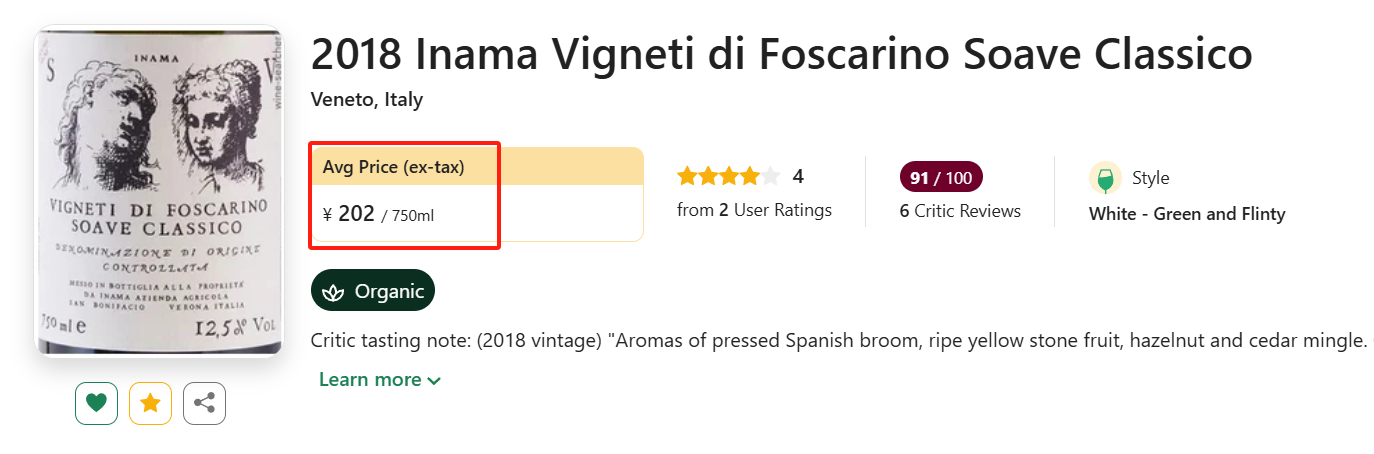Click the Veneto, Italy region link
This screenshot has height=454, width=1374.
tap(367, 100)
